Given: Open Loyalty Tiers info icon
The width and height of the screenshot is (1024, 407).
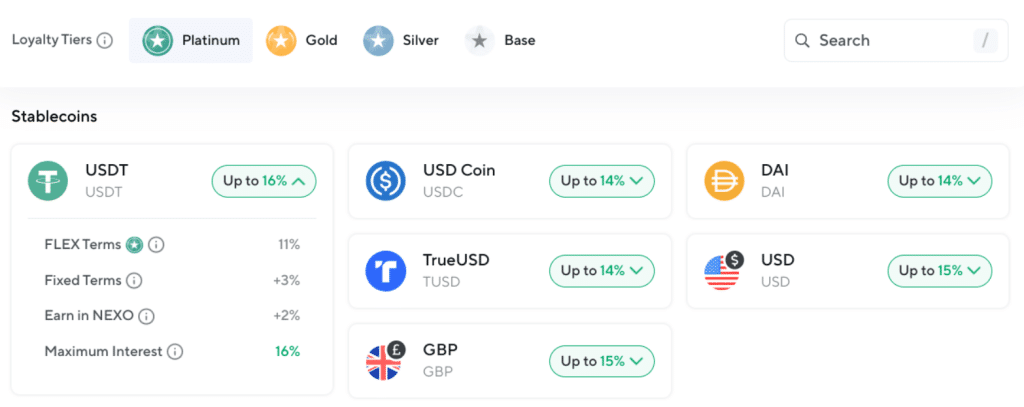Looking at the screenshot, I should [x=105, y=41].
